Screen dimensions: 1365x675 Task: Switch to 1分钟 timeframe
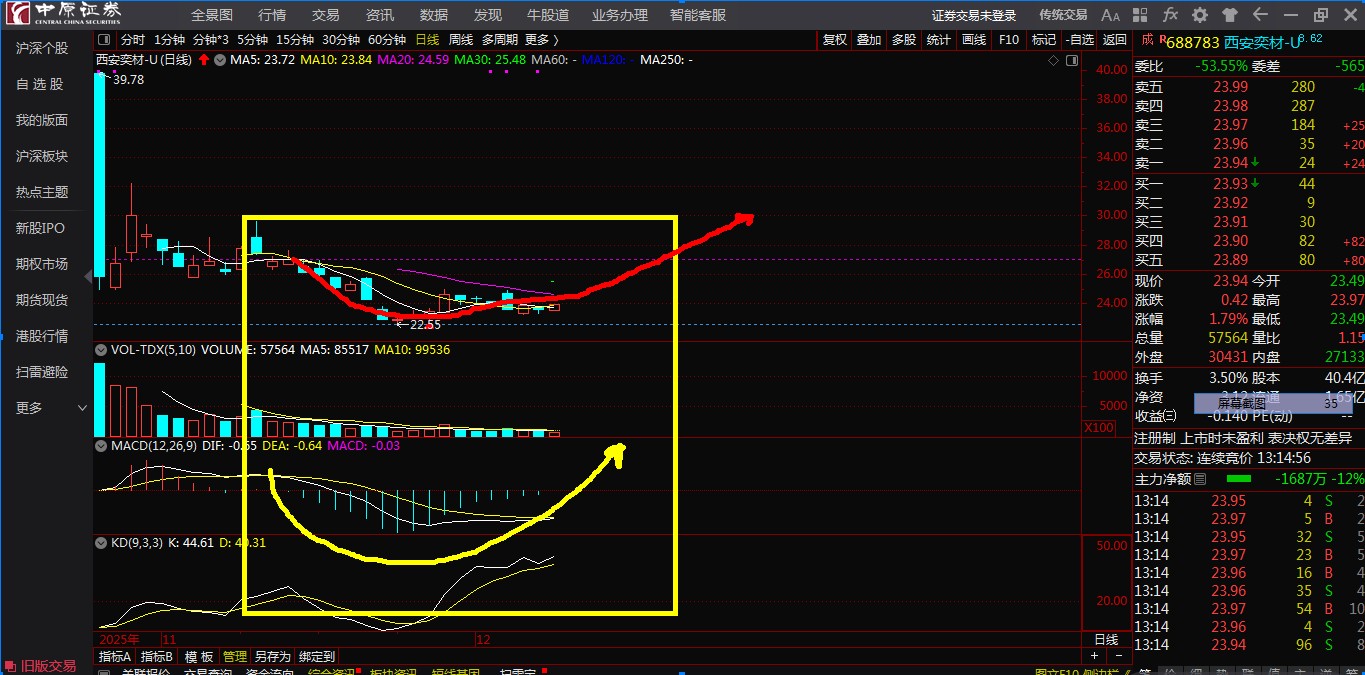(169, 40)
